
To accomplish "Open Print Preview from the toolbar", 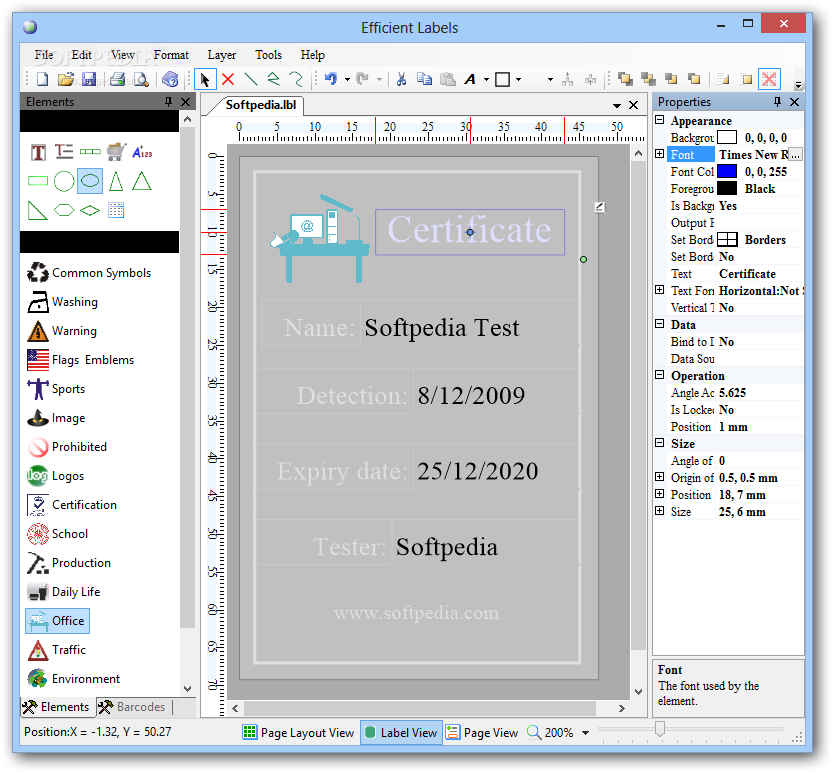I will (x=141, y=80).
